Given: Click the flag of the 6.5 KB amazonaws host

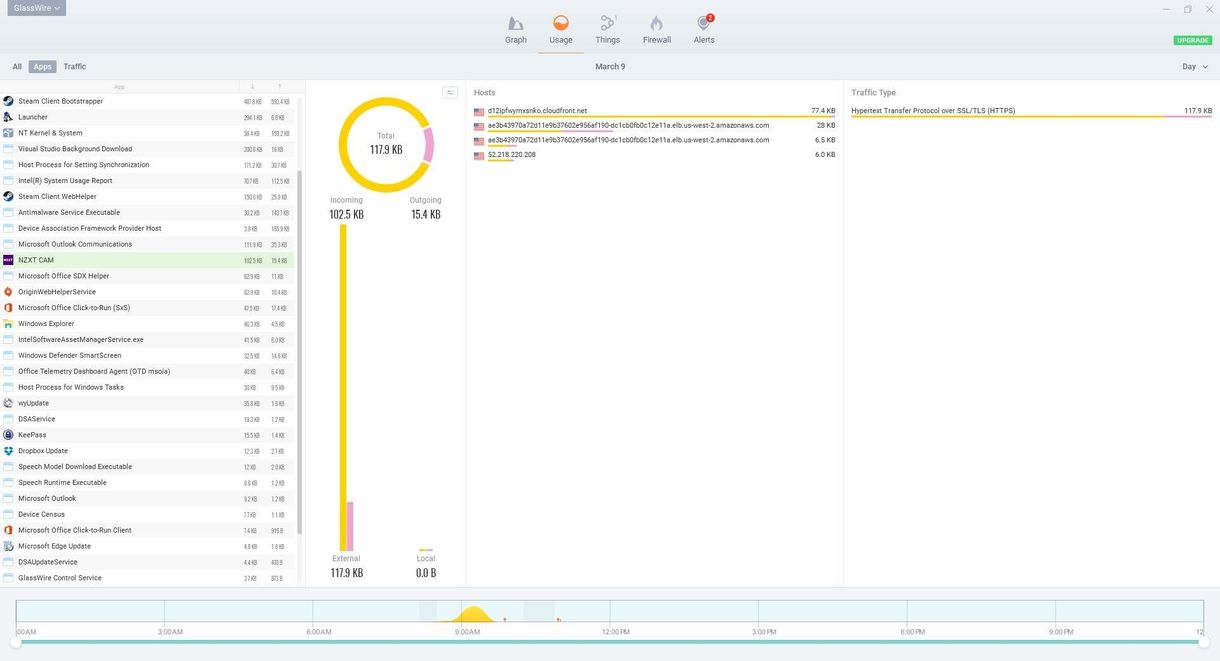Looking at the screenshot, I should tap(479, 141).
